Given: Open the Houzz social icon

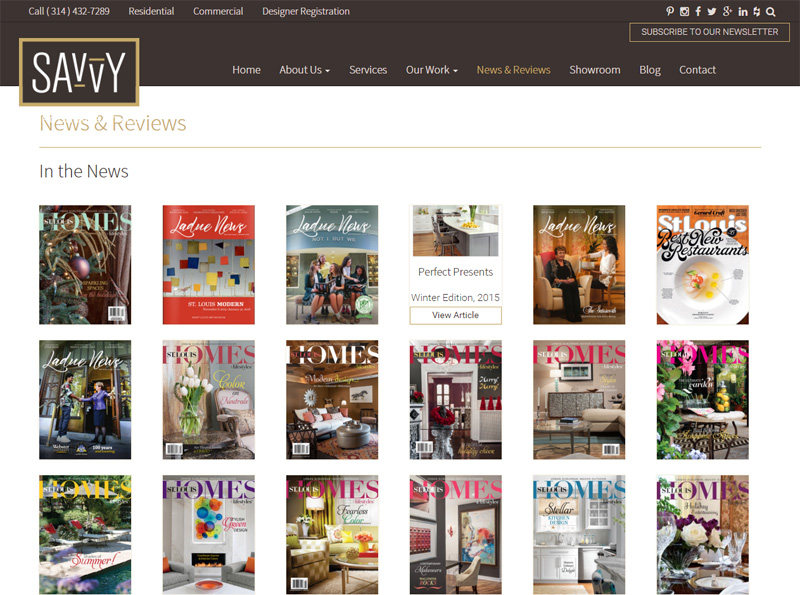Looking at the screenshot, I should click(757, 11).
